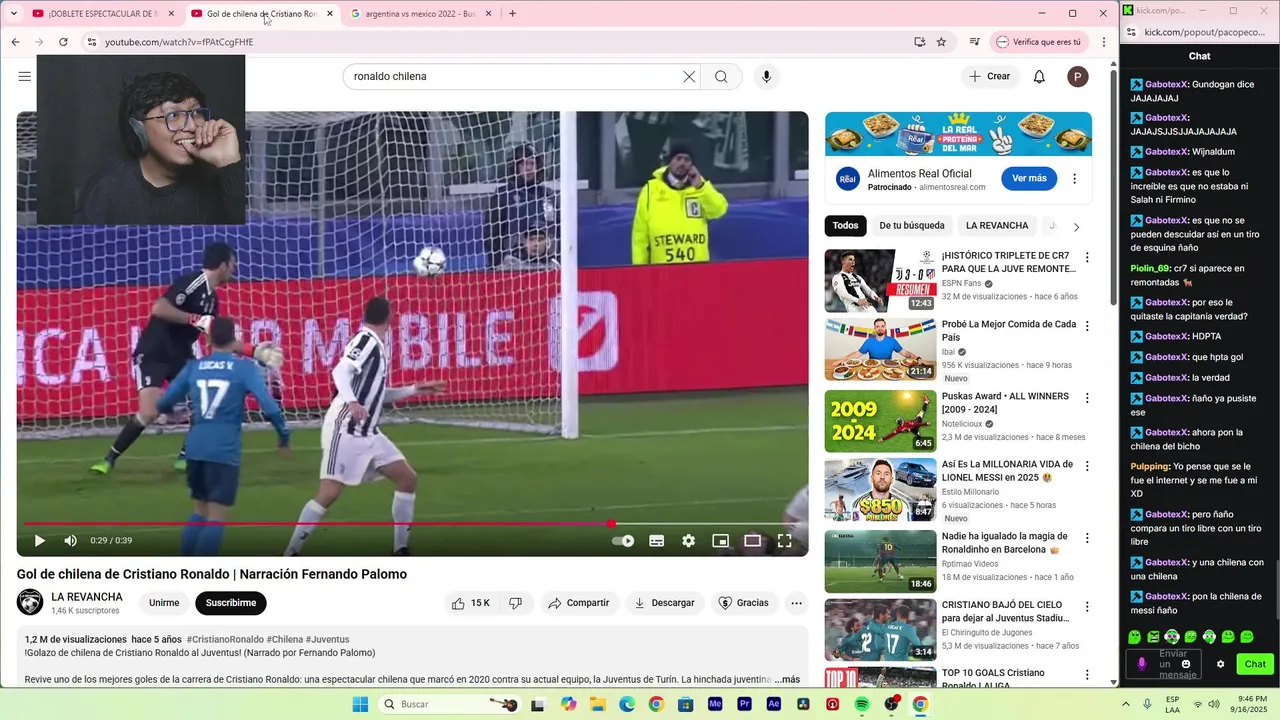
Task: Adjust system volume via the speaker tray icon
Action: (x=1213, y=704)
